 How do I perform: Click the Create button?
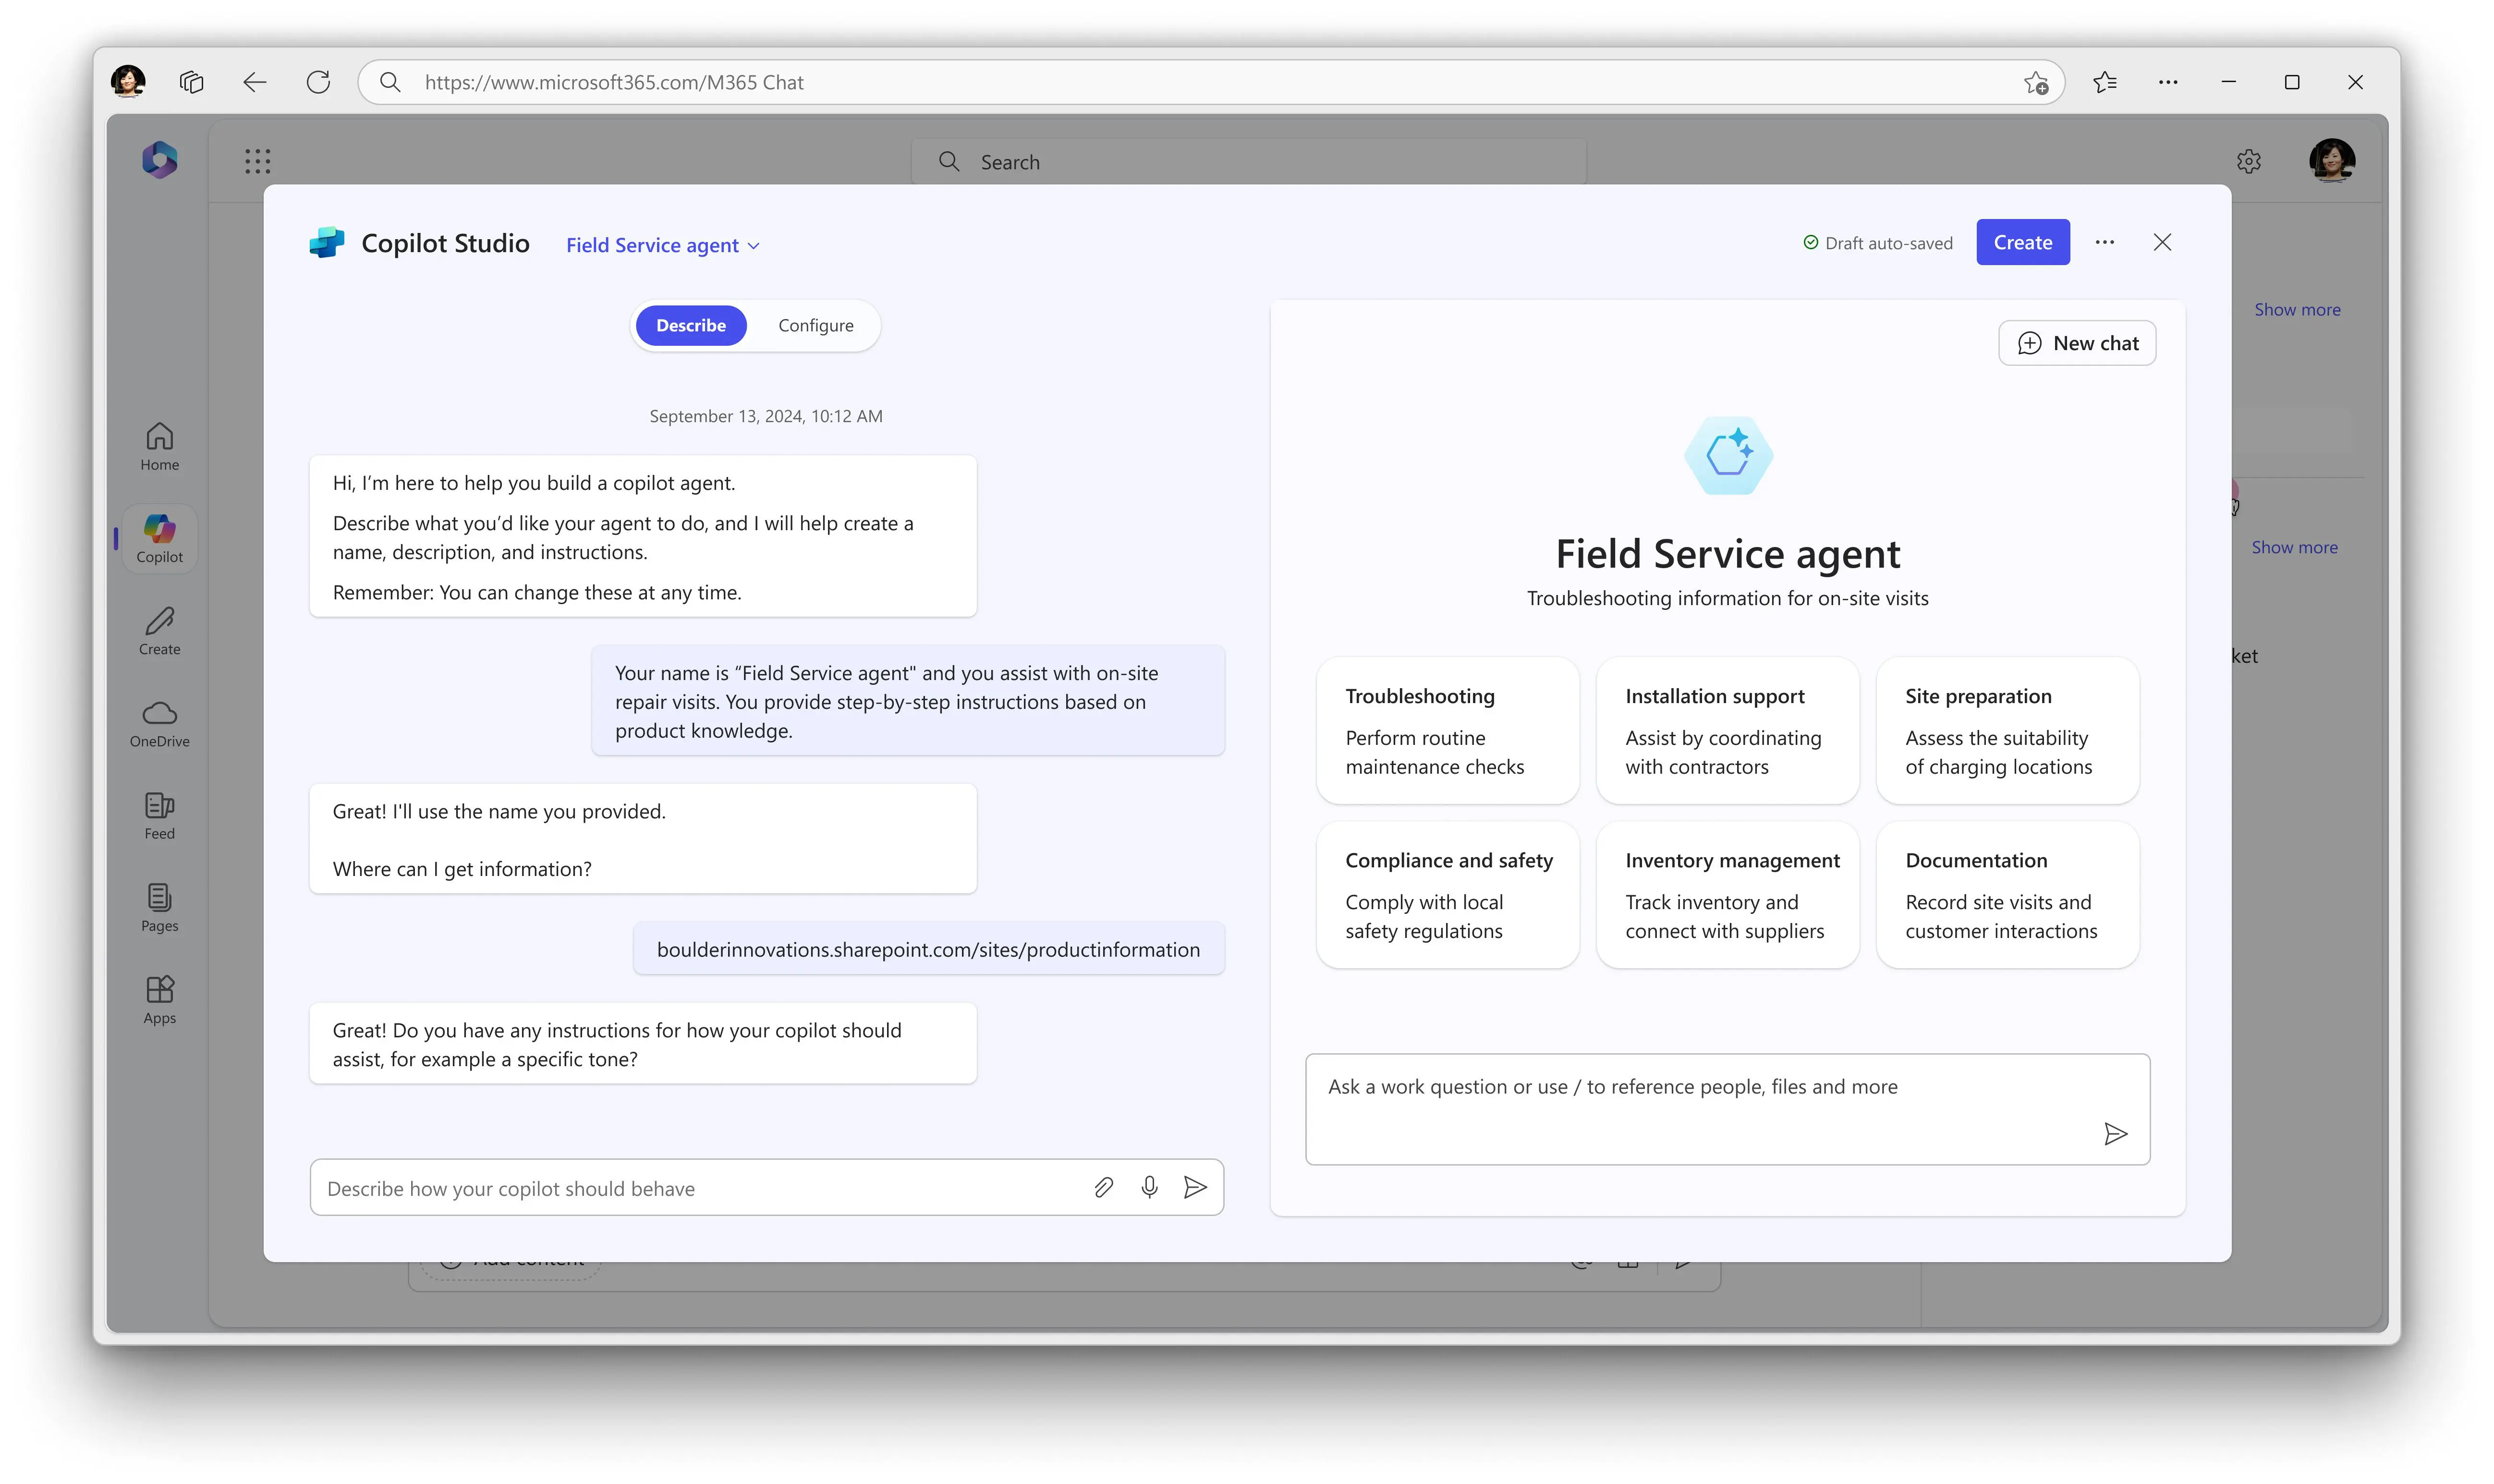[x=2022, y=242]
